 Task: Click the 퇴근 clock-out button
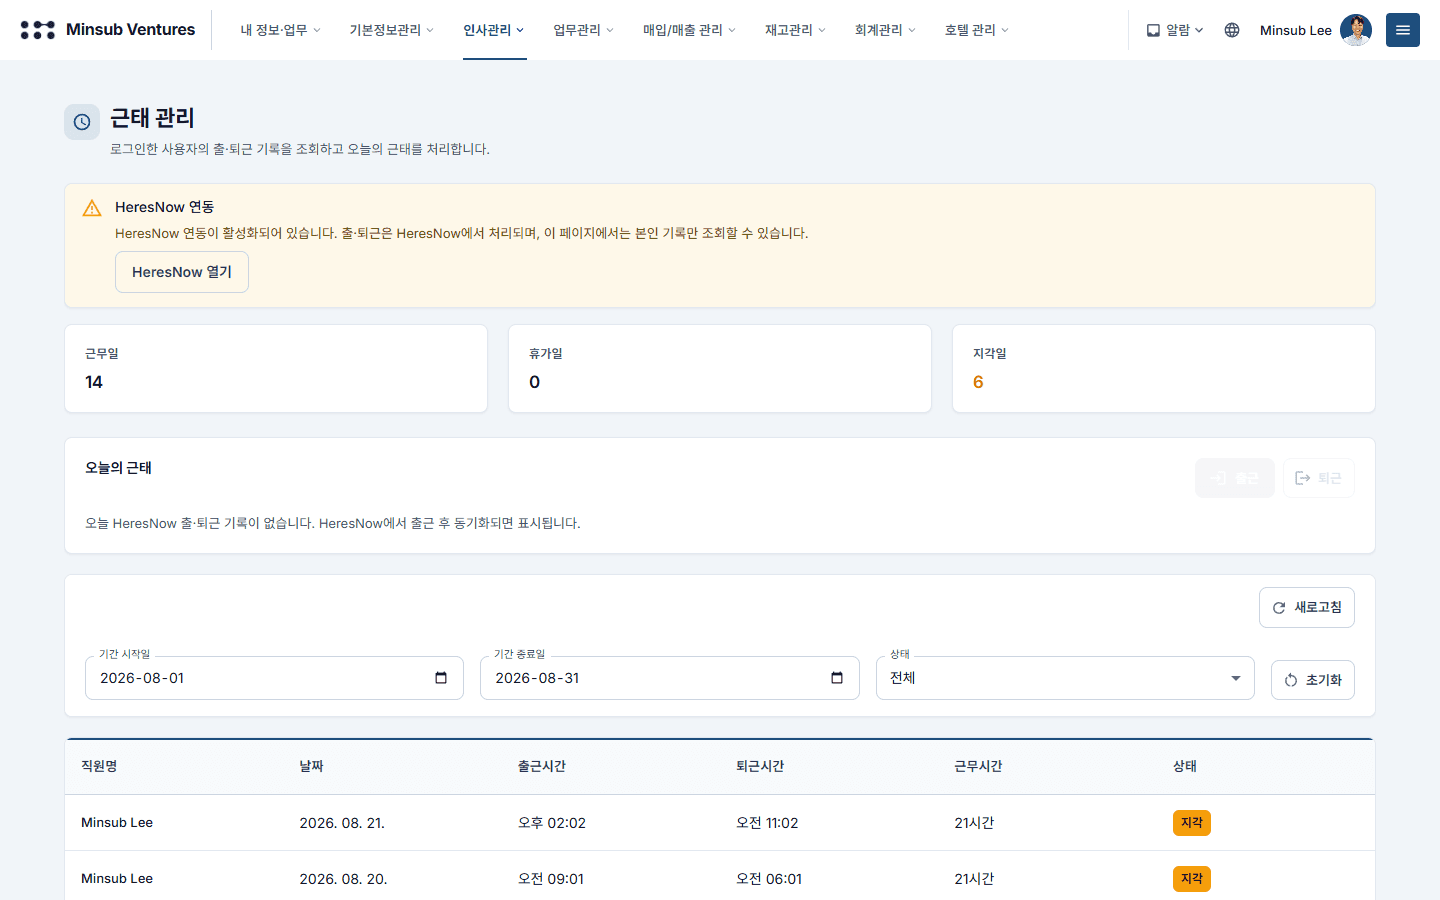tap(1319, 478)
